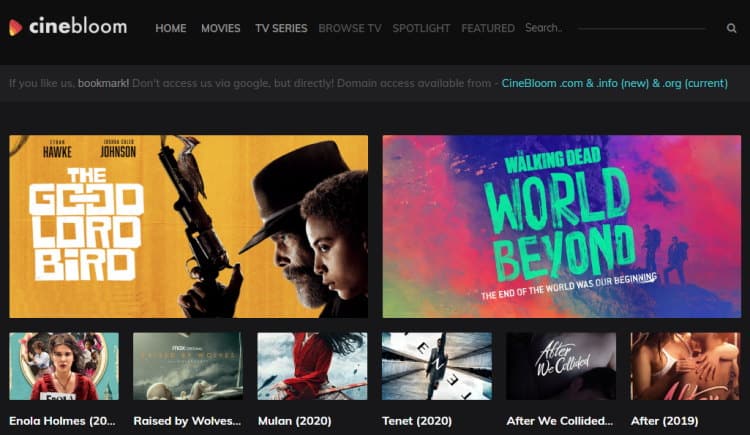Focus the Search input field
Image resolution: width=750 pixels, height=435 pixels.
(615, 28)
